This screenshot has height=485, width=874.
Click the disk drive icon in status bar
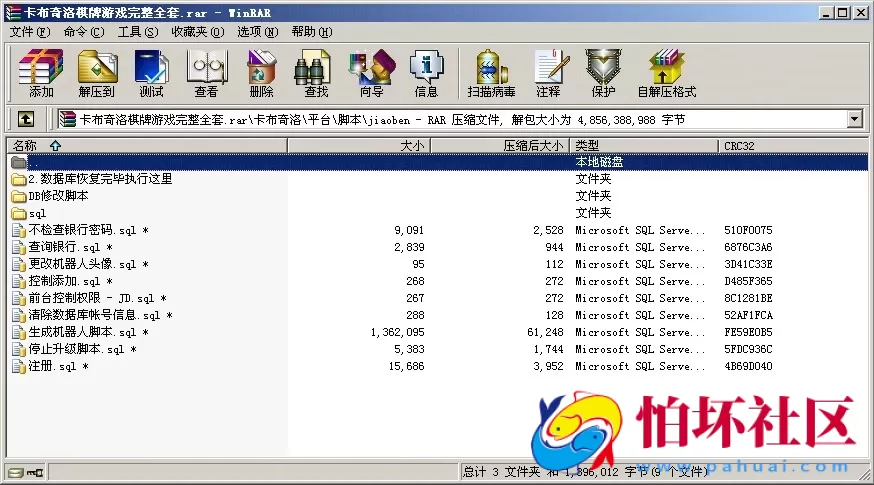pyautogui.click(x=16, y=473)
